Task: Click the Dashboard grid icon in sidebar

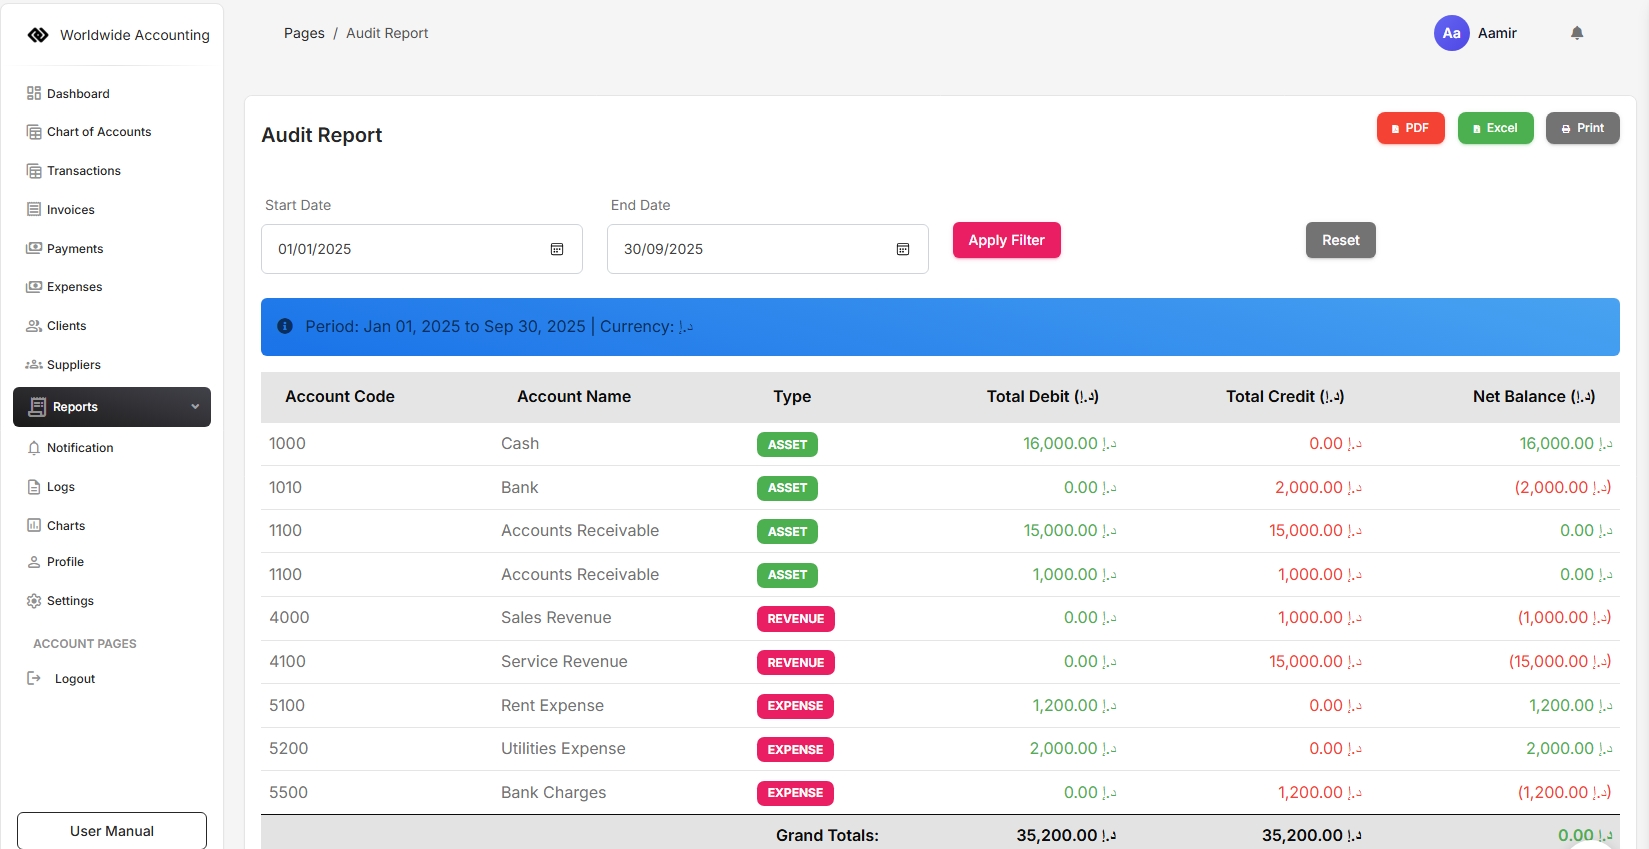Action: point(34,93)
